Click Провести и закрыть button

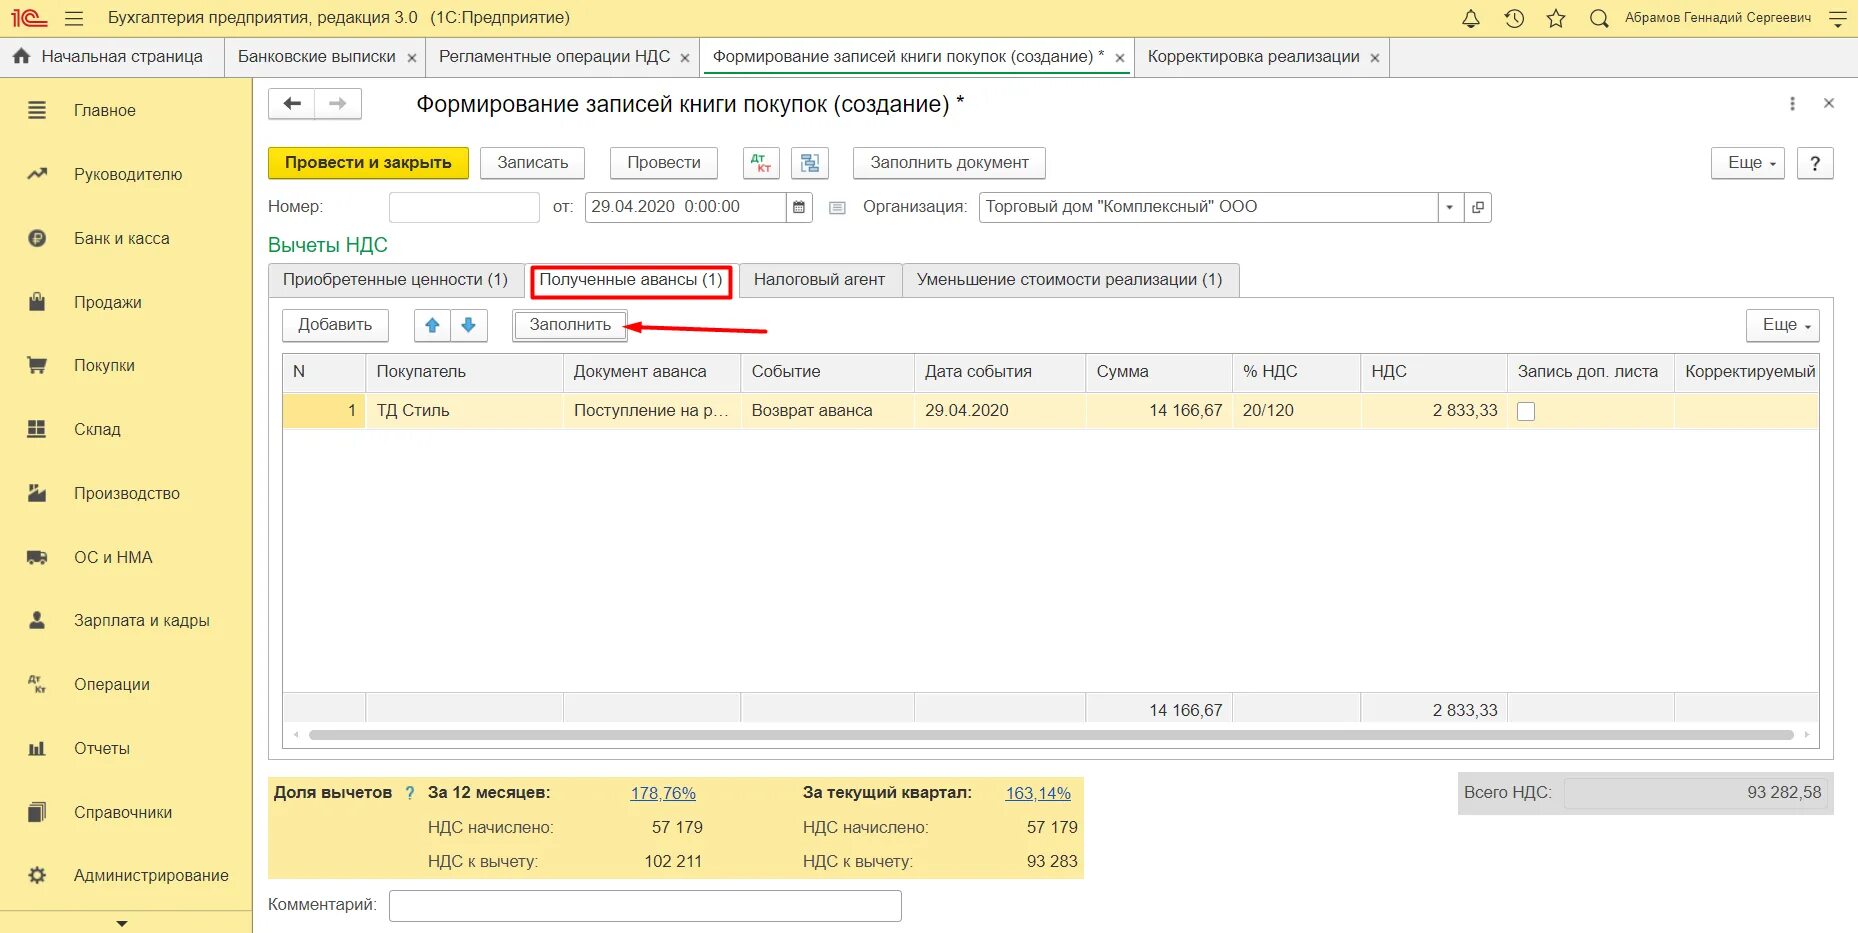pos(368,163)
